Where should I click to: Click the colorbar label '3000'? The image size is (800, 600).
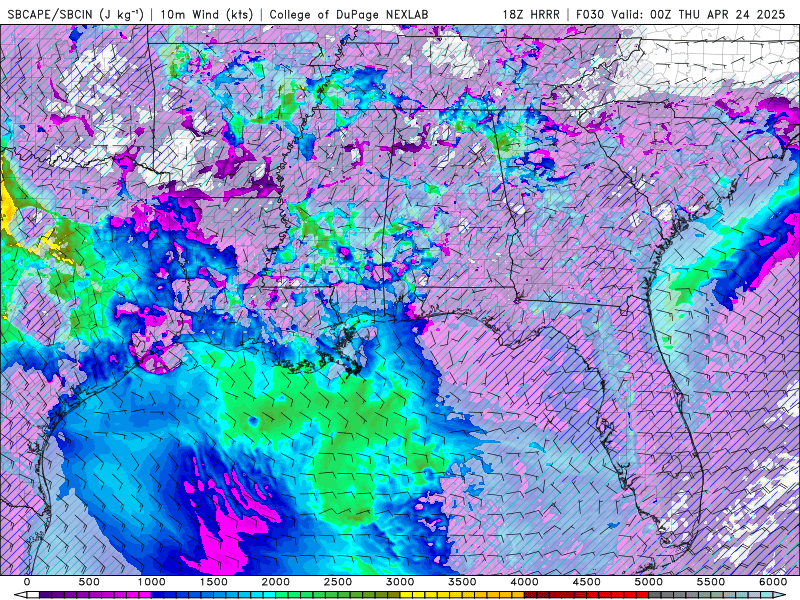tap(400, 582)
